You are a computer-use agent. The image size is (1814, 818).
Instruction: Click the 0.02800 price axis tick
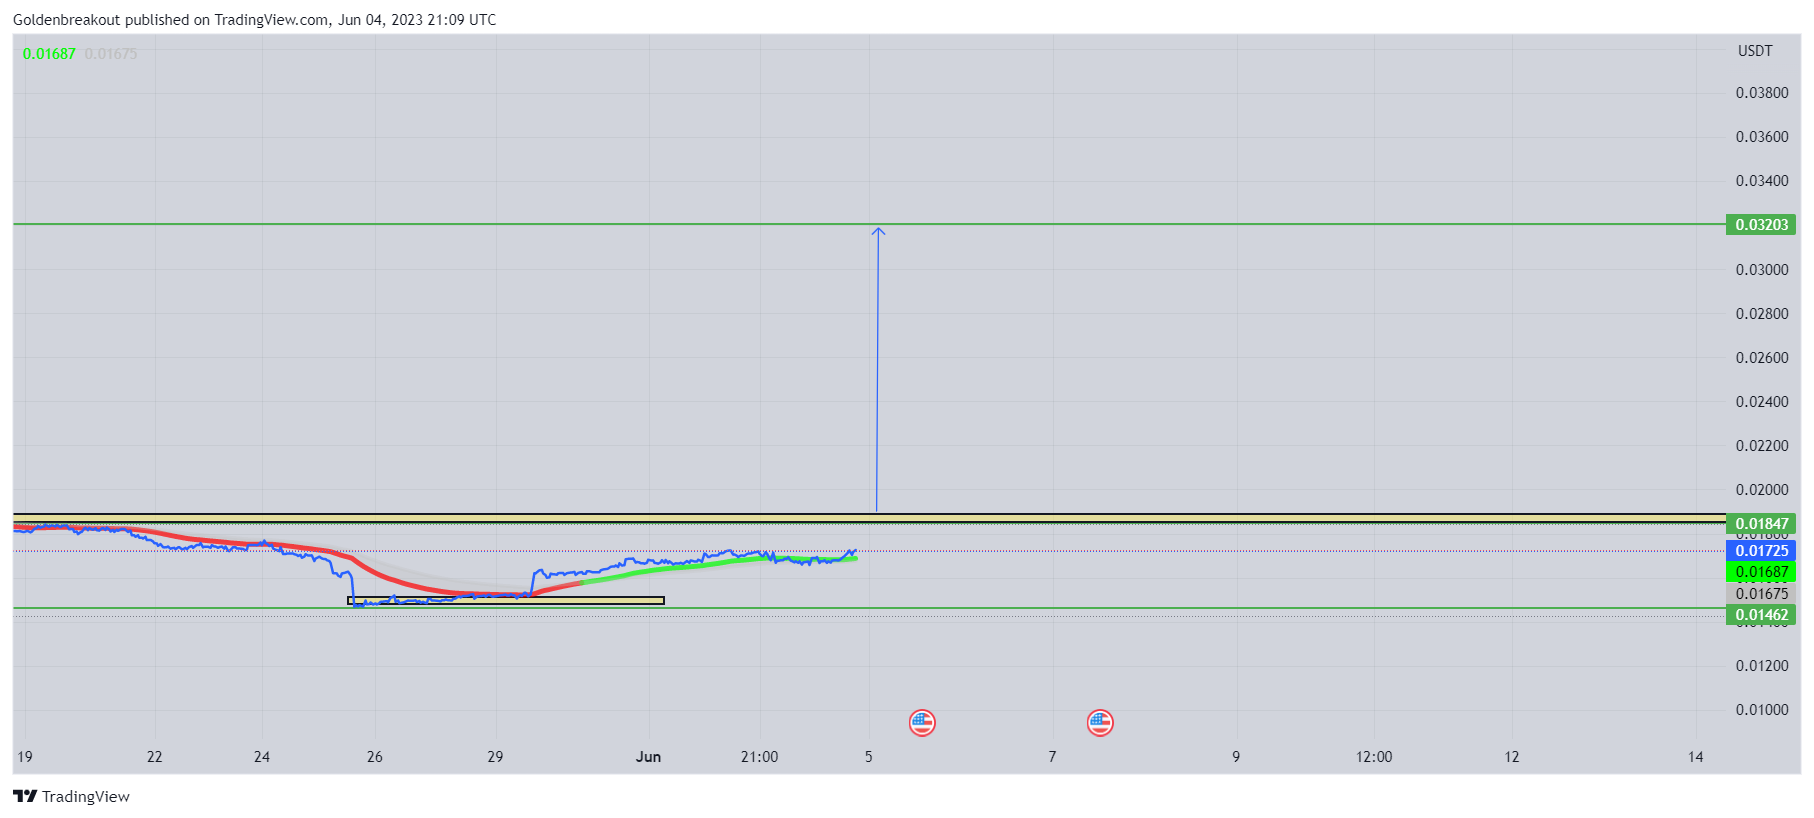pyautogui.click(x=1762, y=314)
